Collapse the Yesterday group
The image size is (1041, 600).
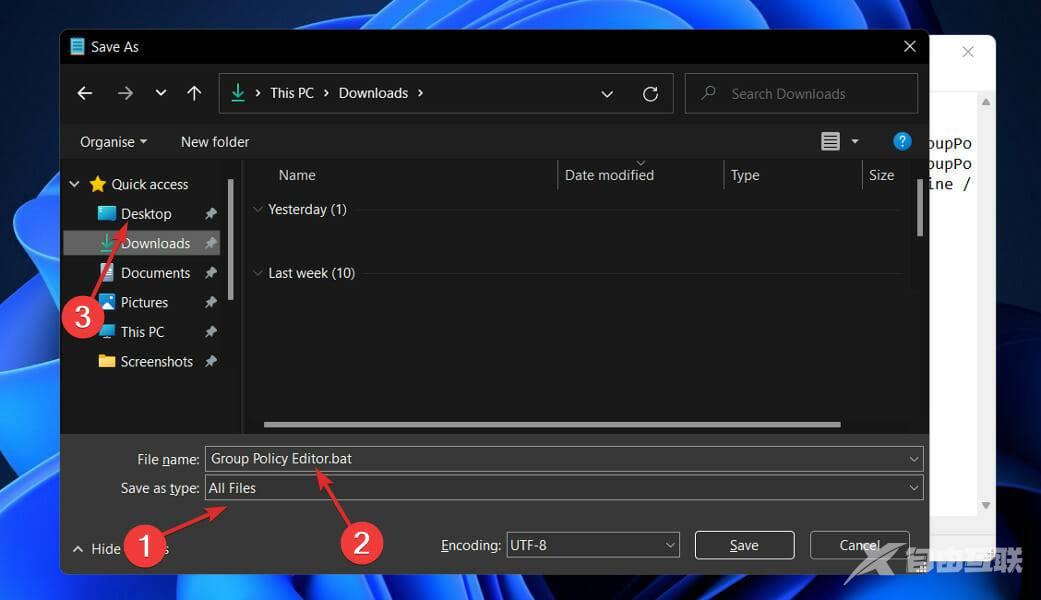tap(258, 210)
